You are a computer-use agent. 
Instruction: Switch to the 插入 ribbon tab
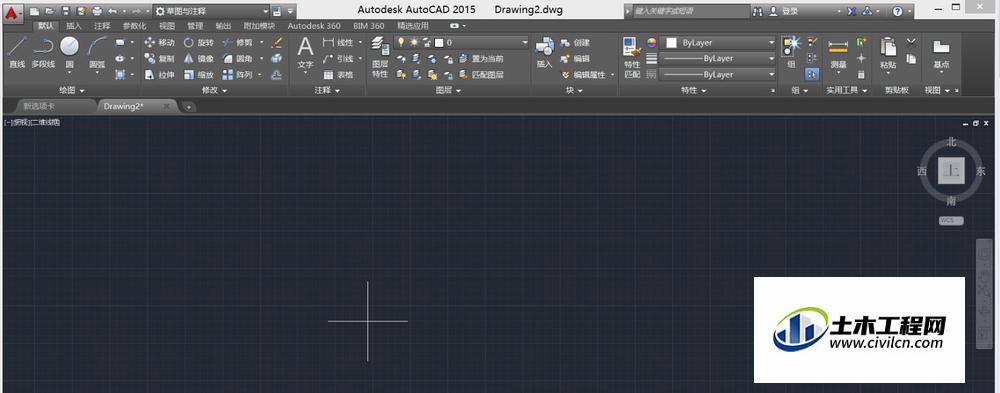(x=74, y=26)
